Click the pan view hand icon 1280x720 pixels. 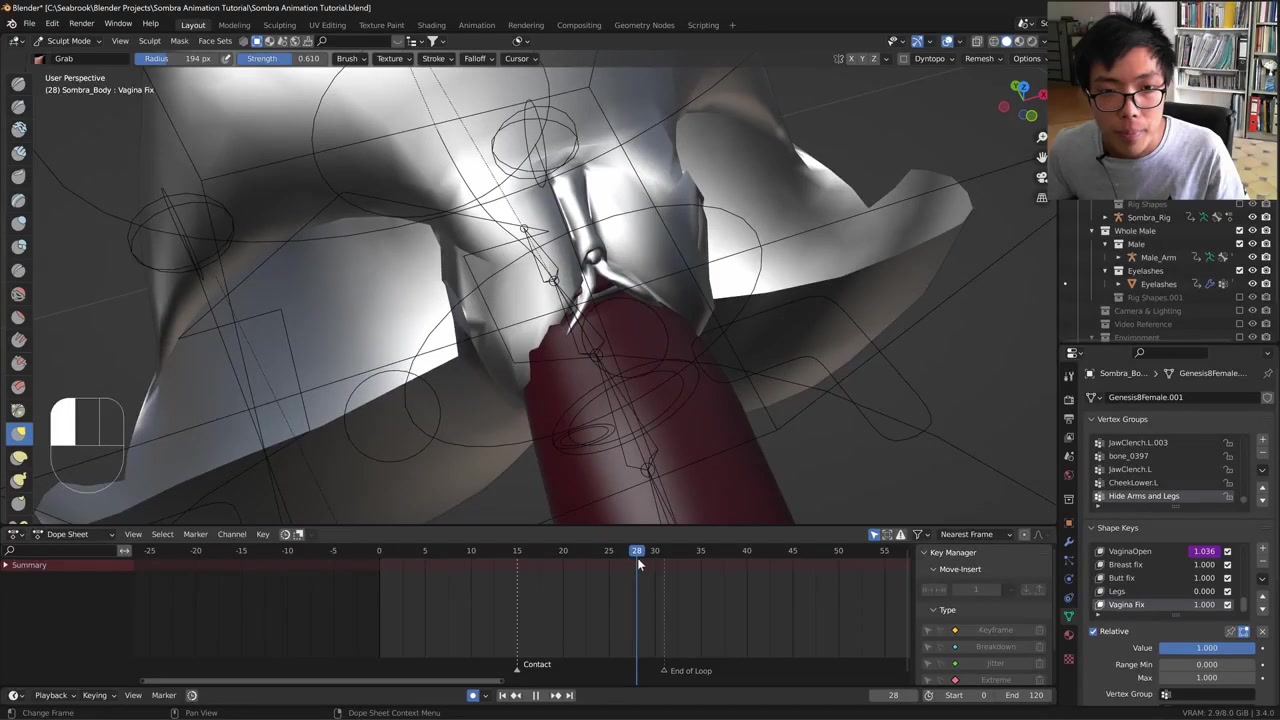coord(1041,157)
